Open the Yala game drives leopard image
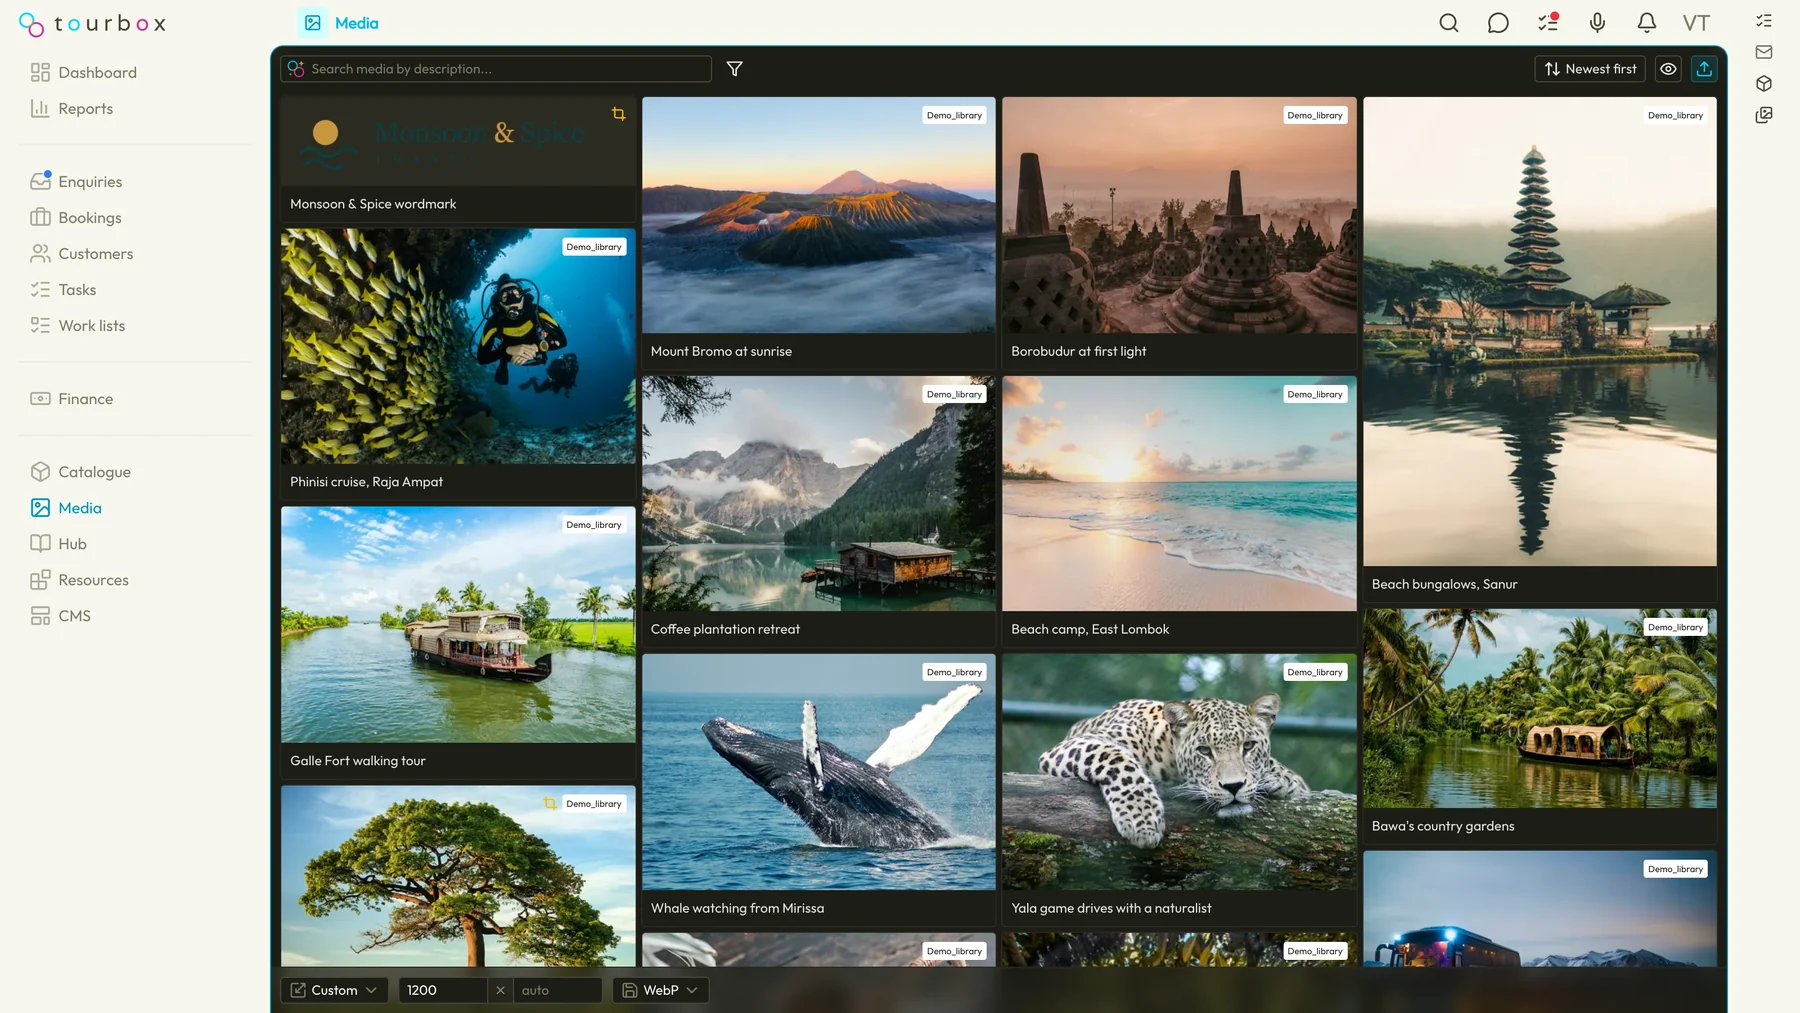The image size is (1800, 1013). pyautogui.click(x=1179, y=772)
